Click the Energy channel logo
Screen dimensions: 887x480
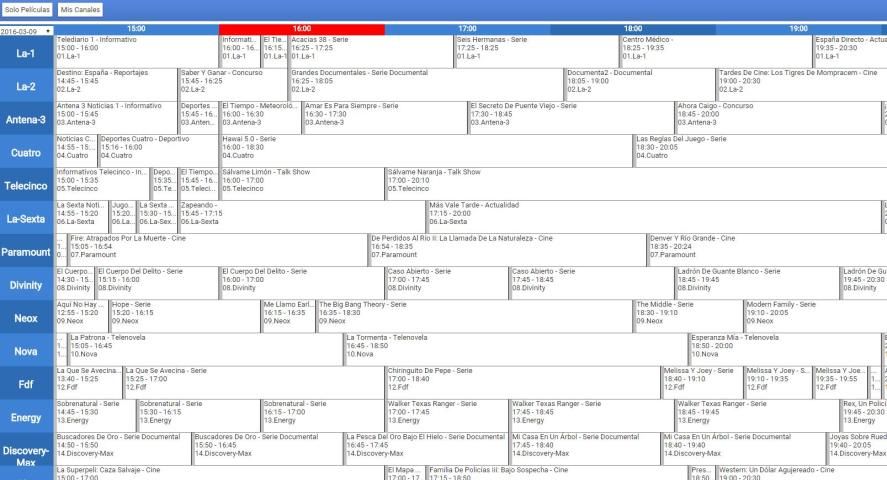(x=27, y=417)
